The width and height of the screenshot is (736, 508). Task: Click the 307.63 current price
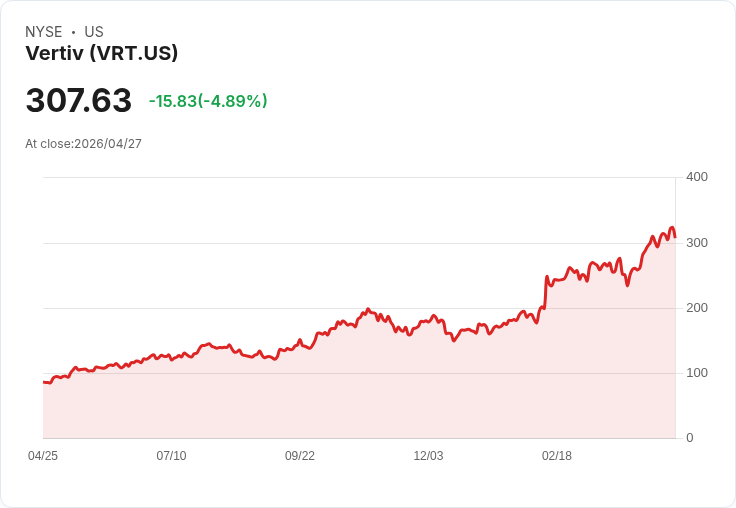78,101
